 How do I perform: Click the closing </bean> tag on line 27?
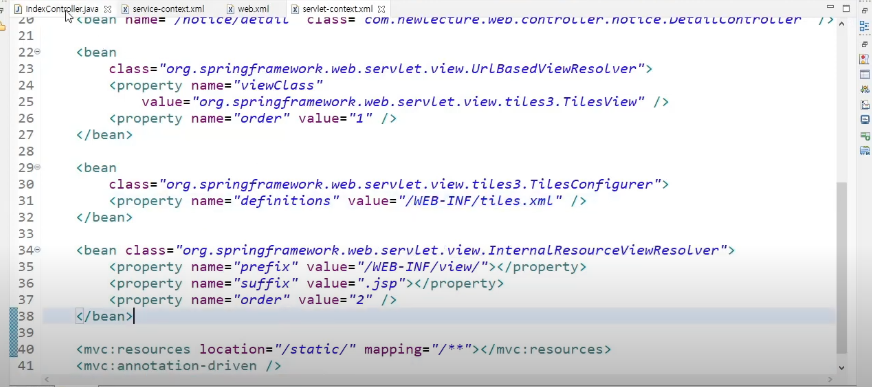pyautogui.click(x=105, y=135)
